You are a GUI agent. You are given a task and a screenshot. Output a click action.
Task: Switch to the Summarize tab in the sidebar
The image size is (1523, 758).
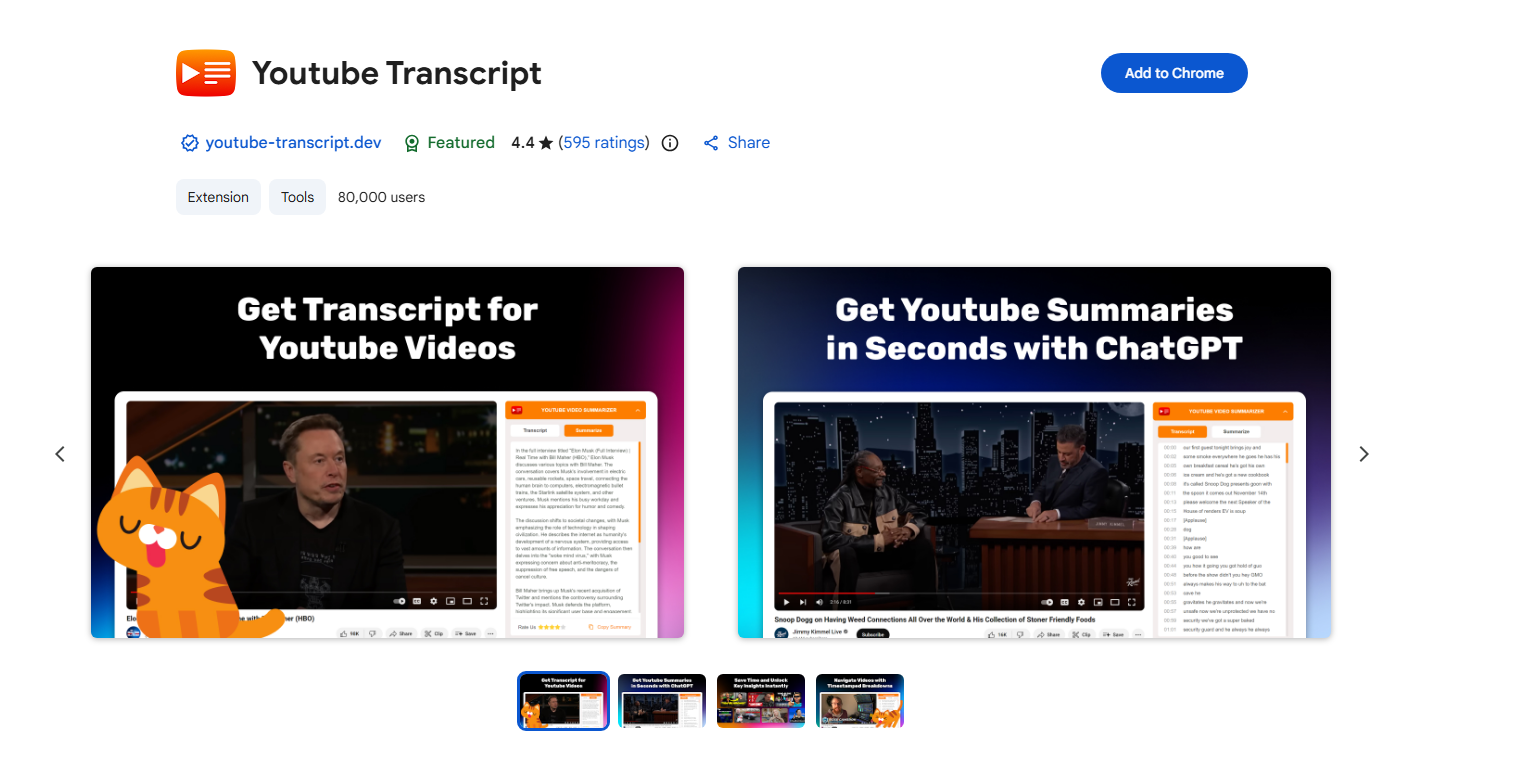[x=589, y=430]
